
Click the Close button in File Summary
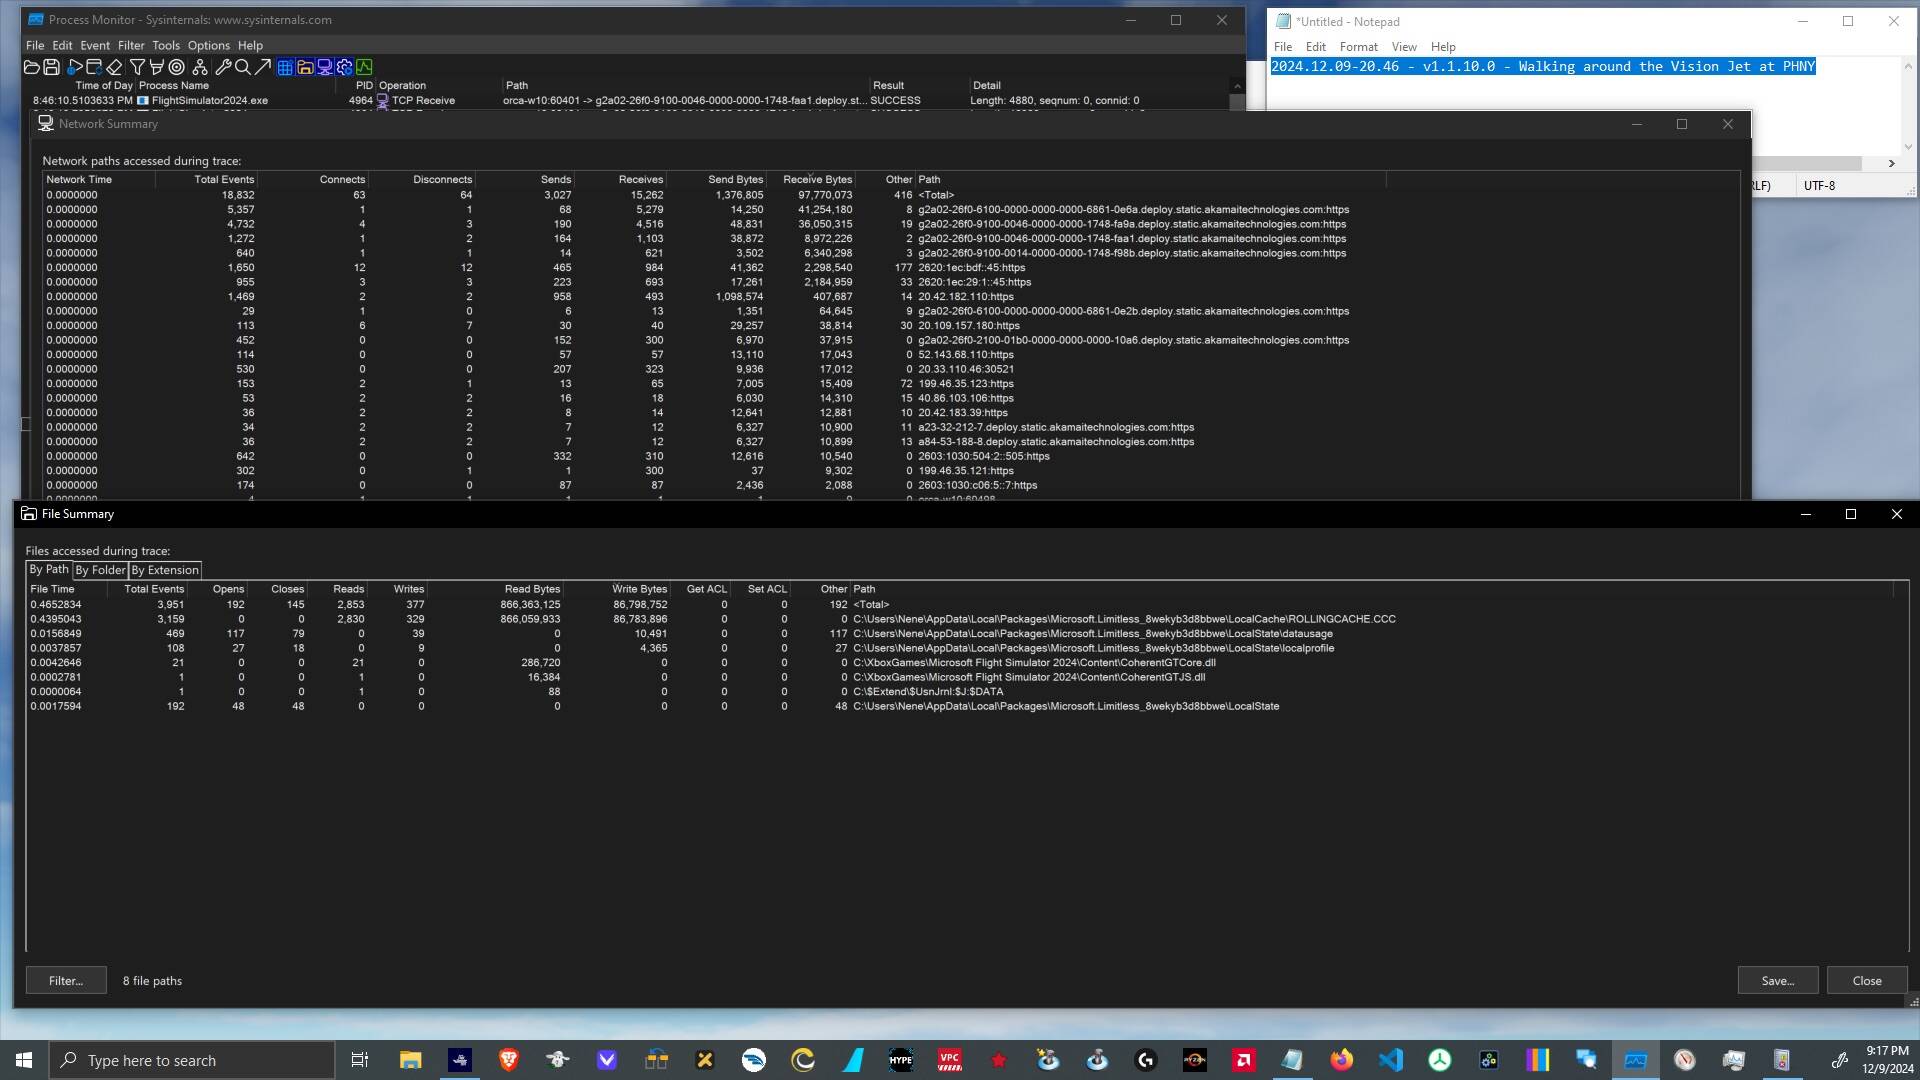pos(1867,980)
